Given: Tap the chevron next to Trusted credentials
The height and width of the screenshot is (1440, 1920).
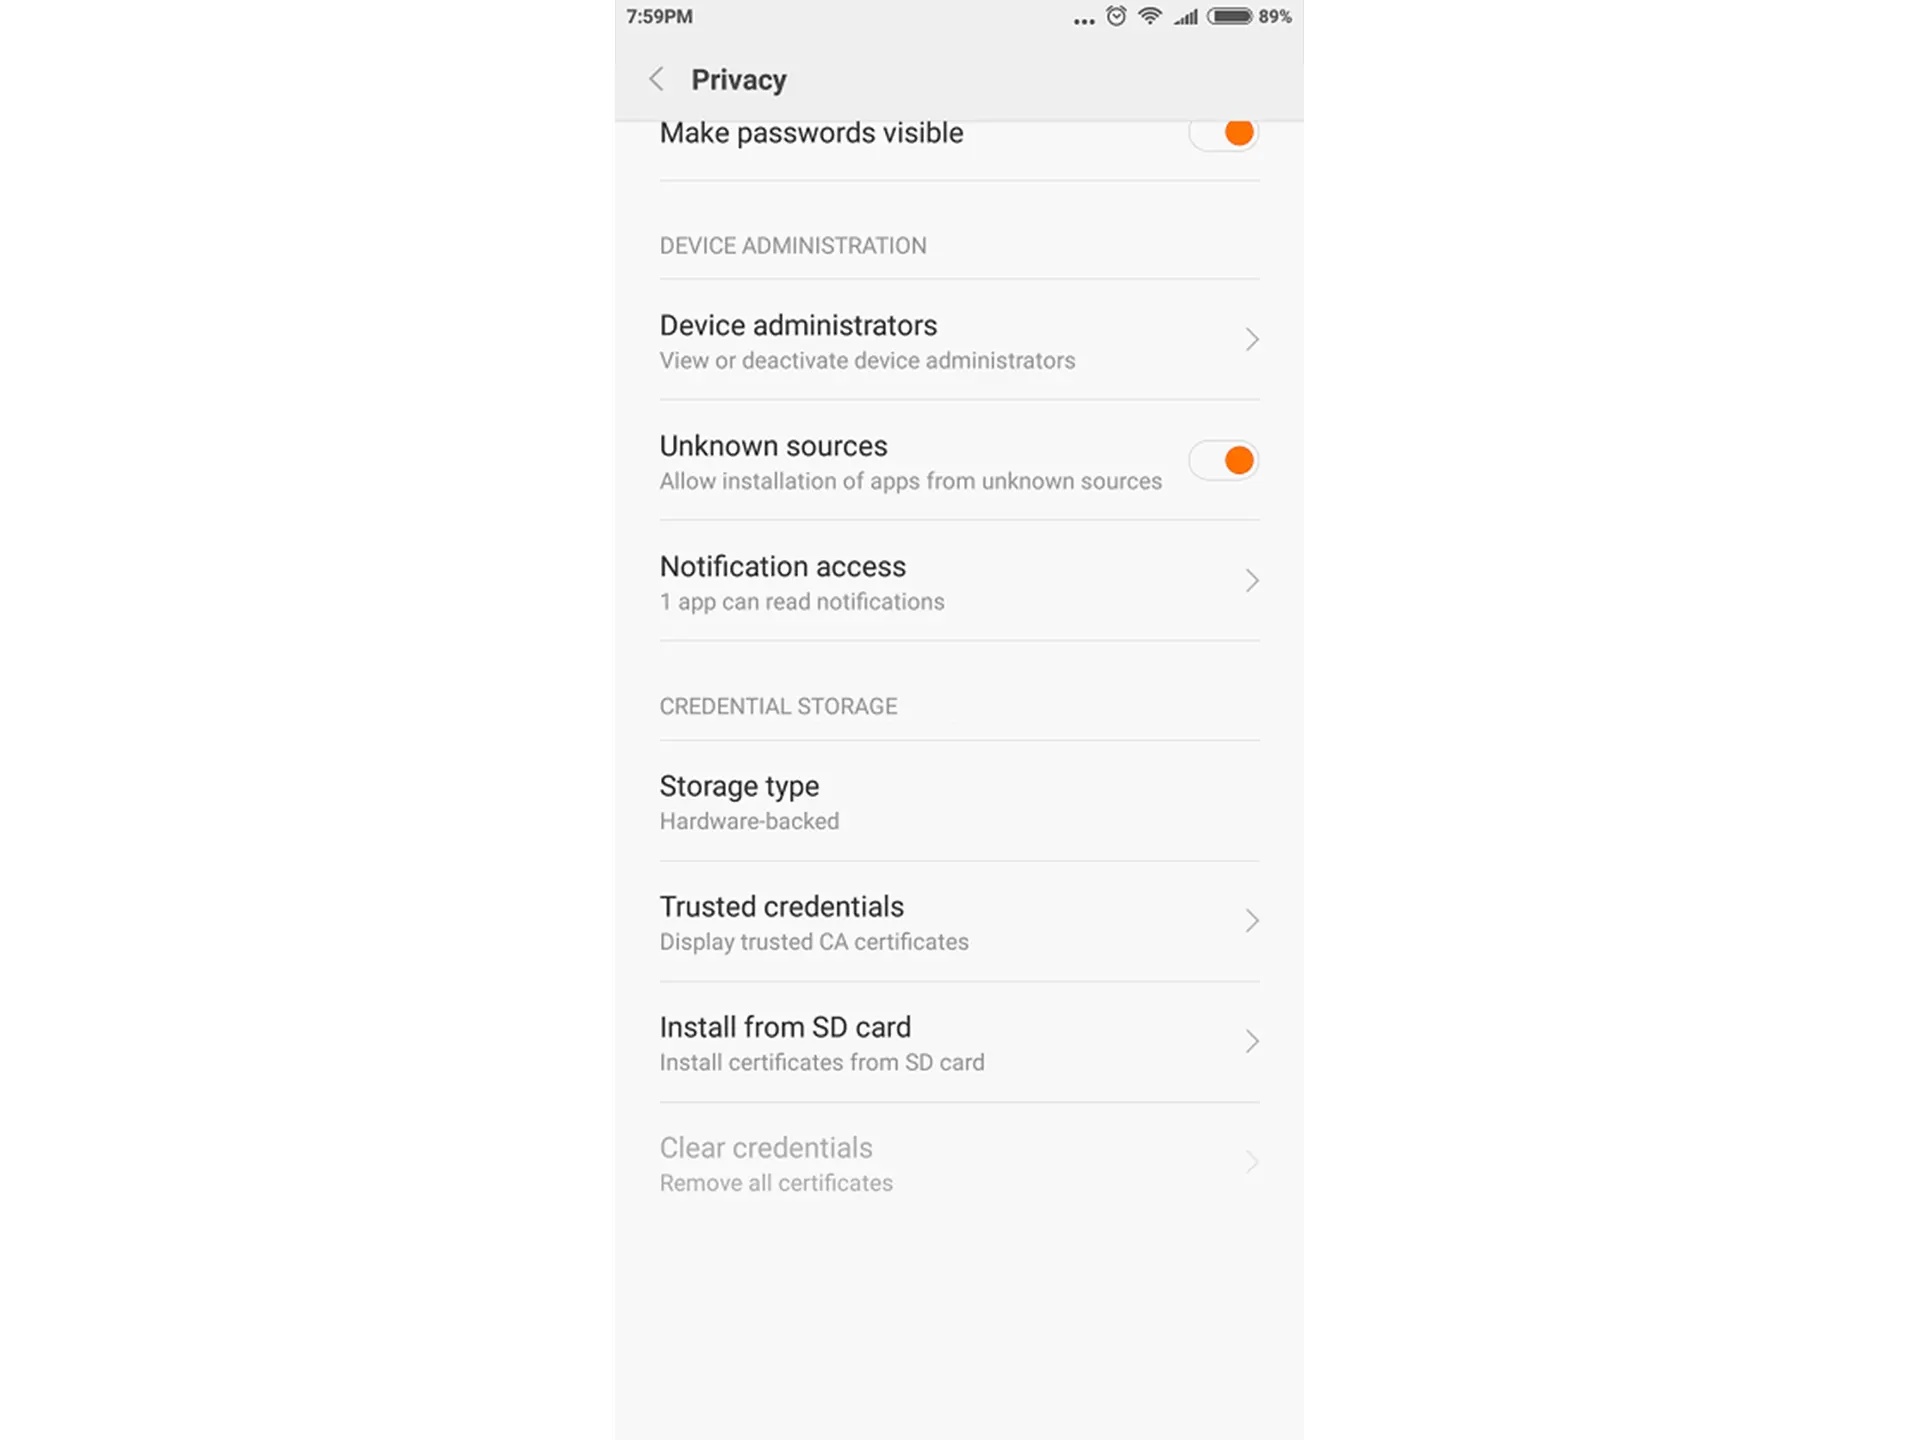Looking at the screenshot, I should pyautogui.click(x=1252, y=921).
